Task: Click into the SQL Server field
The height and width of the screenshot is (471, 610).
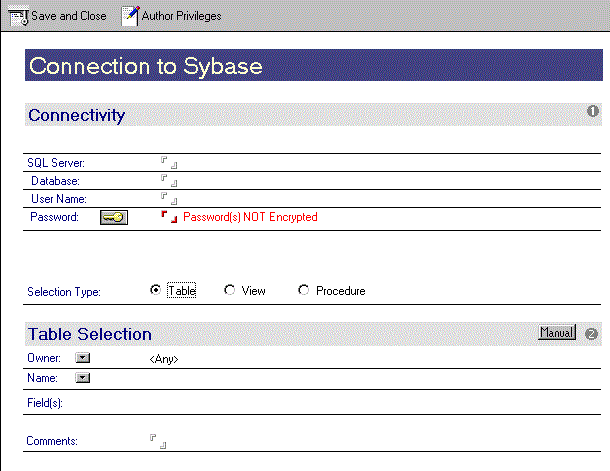Action: (169, 163)
